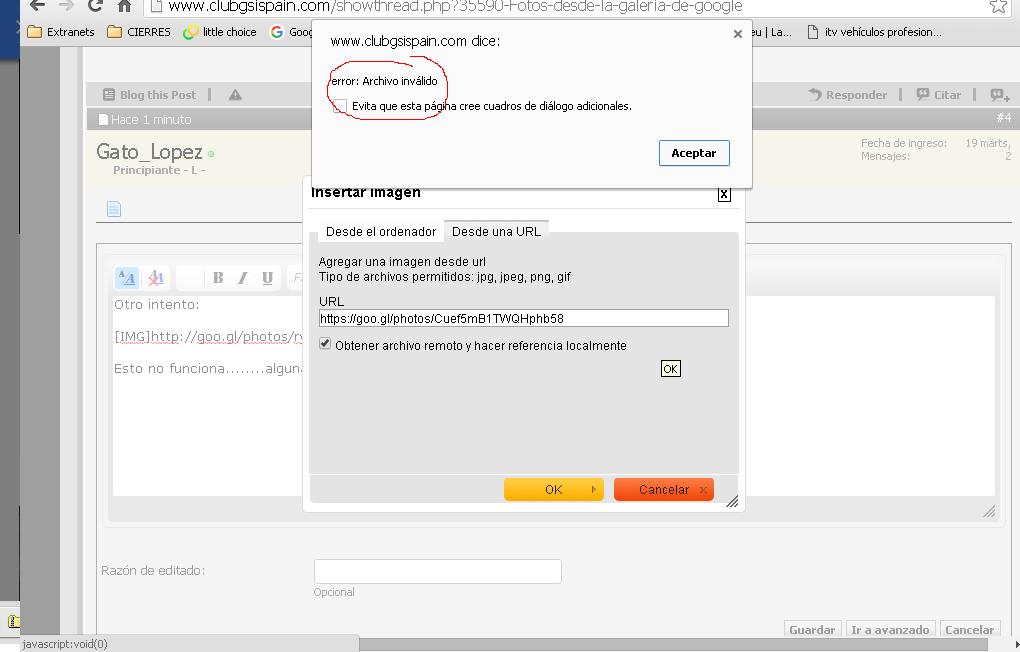
Task: Click the URL input field
Action: pyautogui.click(x=523, y=318)
